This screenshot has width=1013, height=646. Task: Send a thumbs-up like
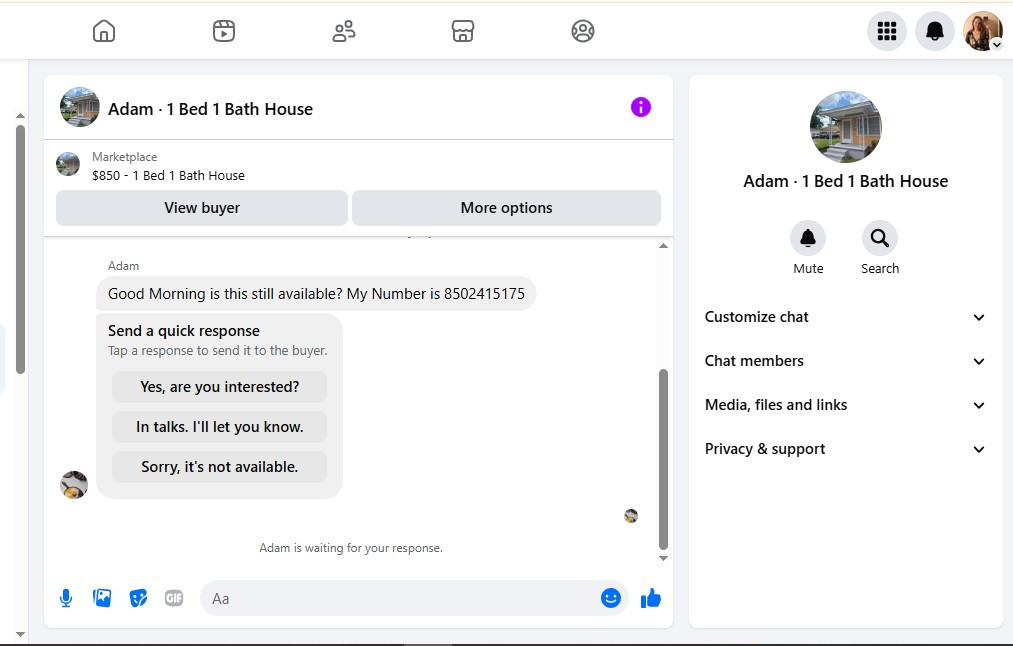tap(651, 598)
